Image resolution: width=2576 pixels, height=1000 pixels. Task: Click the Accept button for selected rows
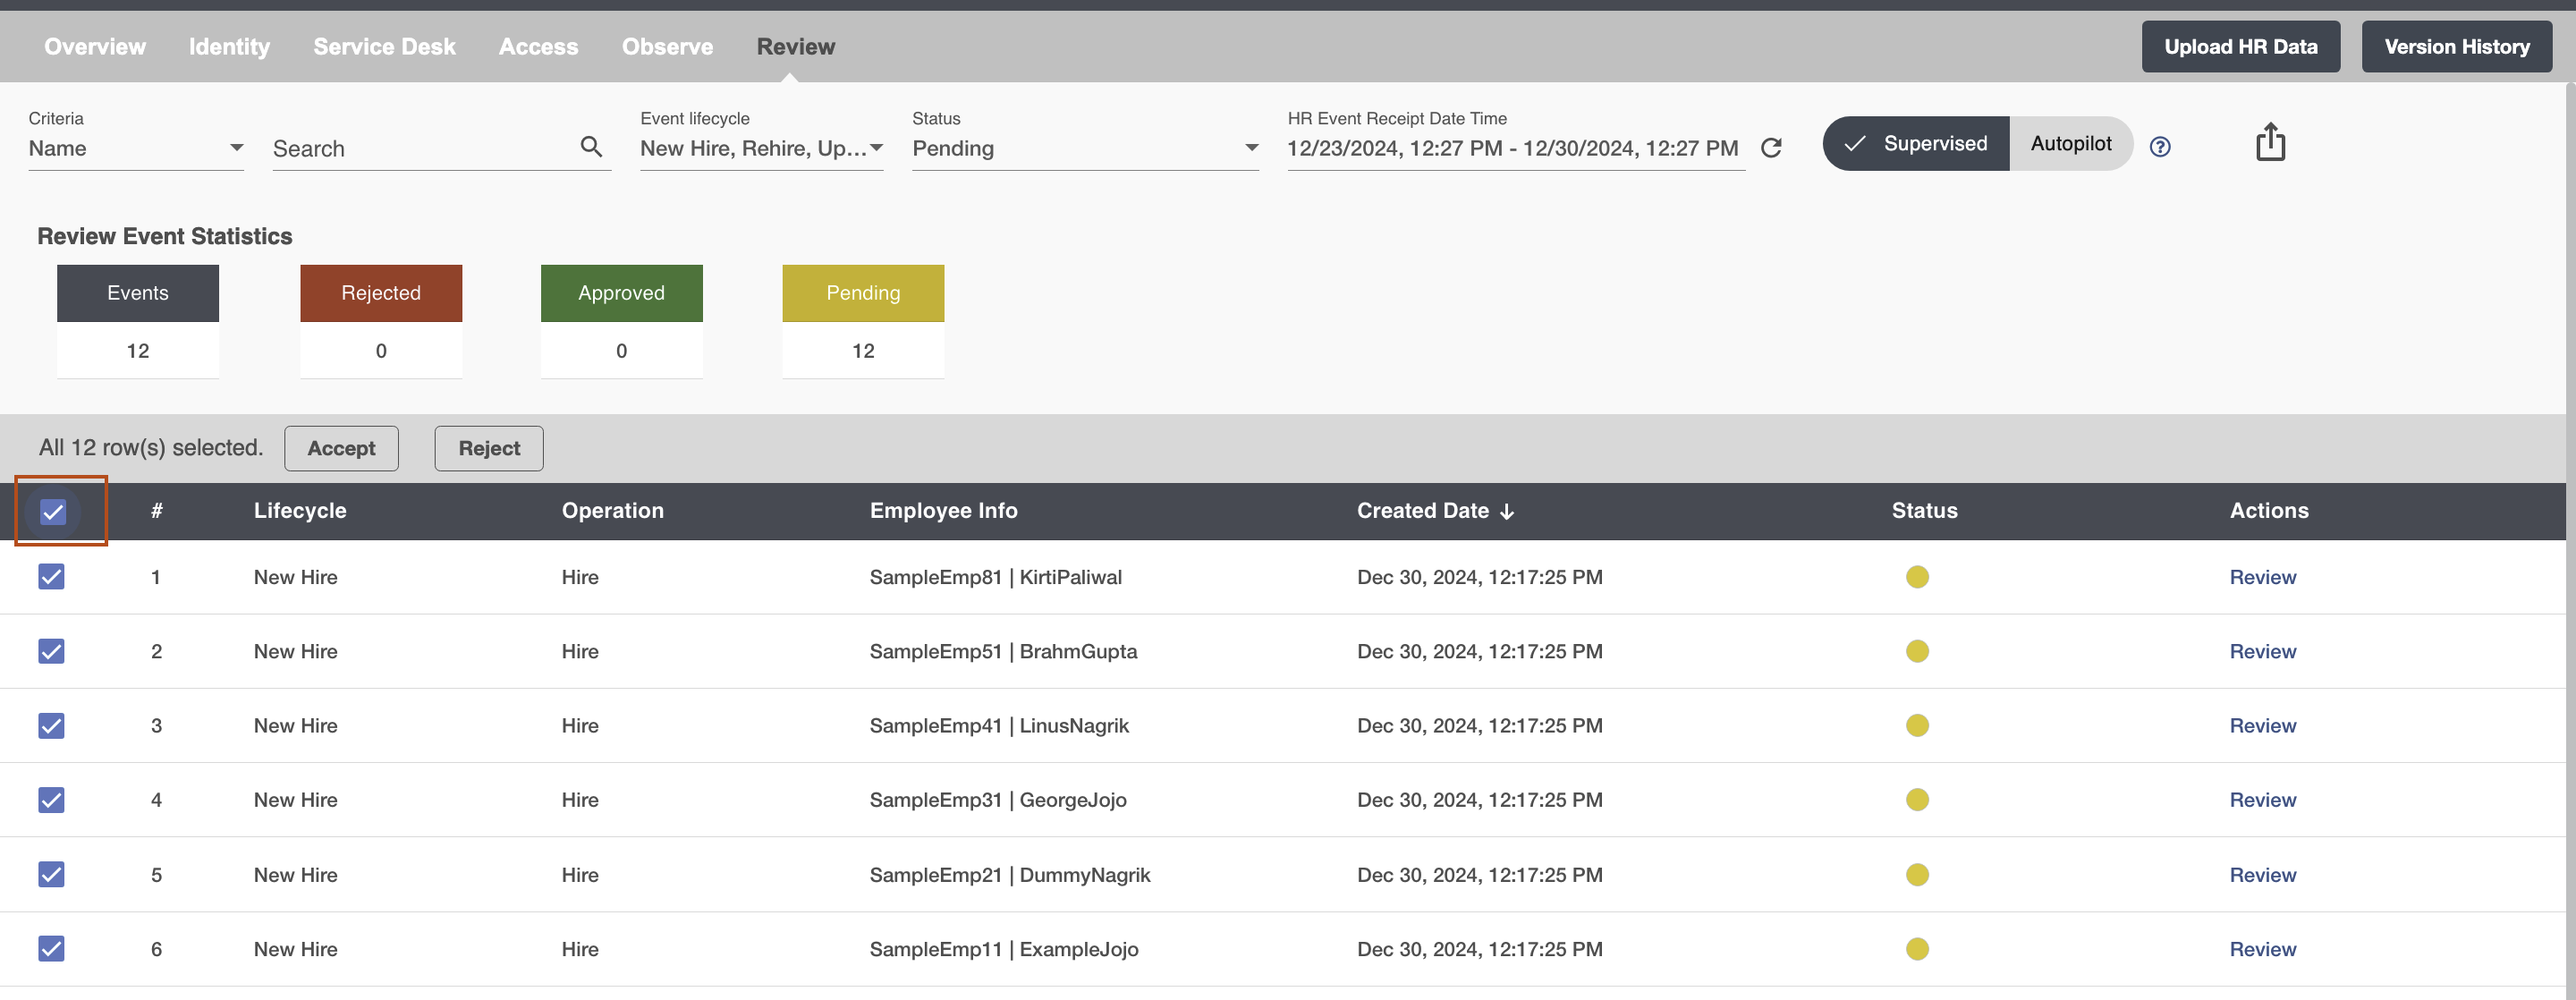point(340,445)
